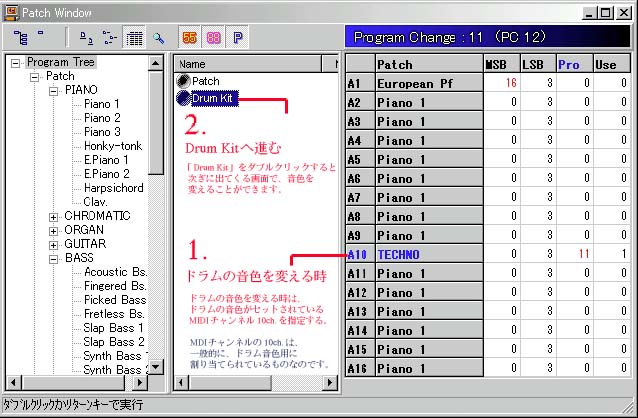Viewport: 638px width, 418px height.
Task: Expand the CHROMATIC tree node
Action: pyautogui.click(x=54, y=216)
